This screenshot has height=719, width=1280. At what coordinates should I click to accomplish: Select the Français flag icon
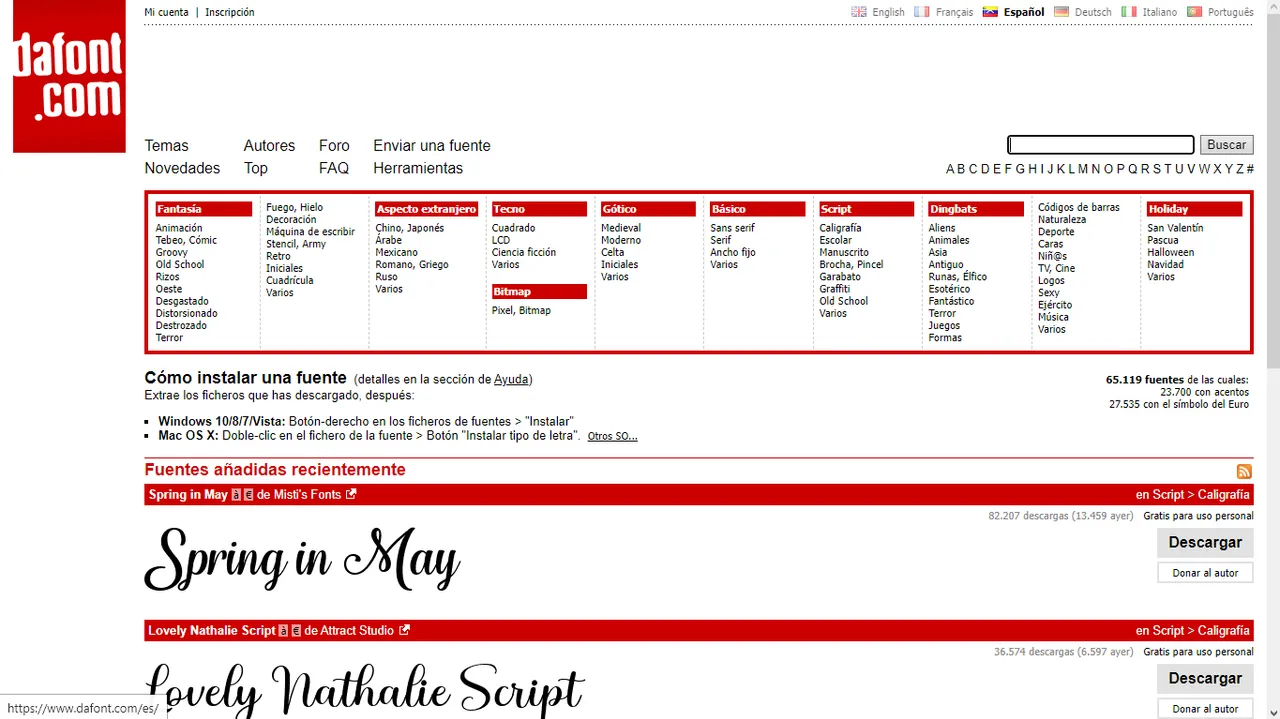coord(923,12)
